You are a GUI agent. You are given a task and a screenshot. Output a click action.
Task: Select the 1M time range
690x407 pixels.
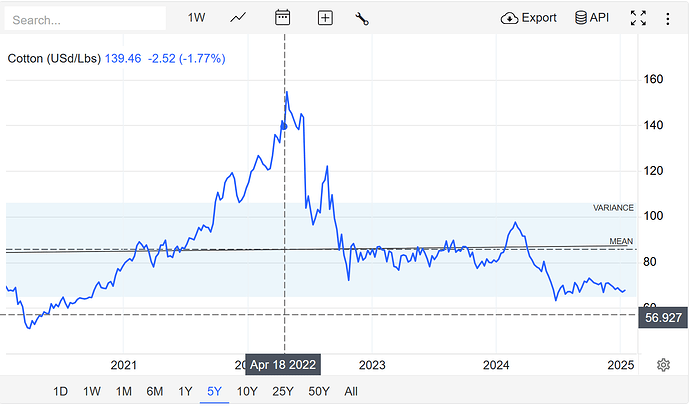pos(124,391)
